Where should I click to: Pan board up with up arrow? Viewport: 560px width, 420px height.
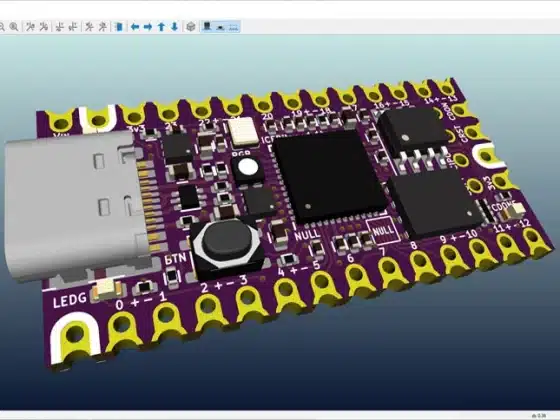(x=161, y=27)
